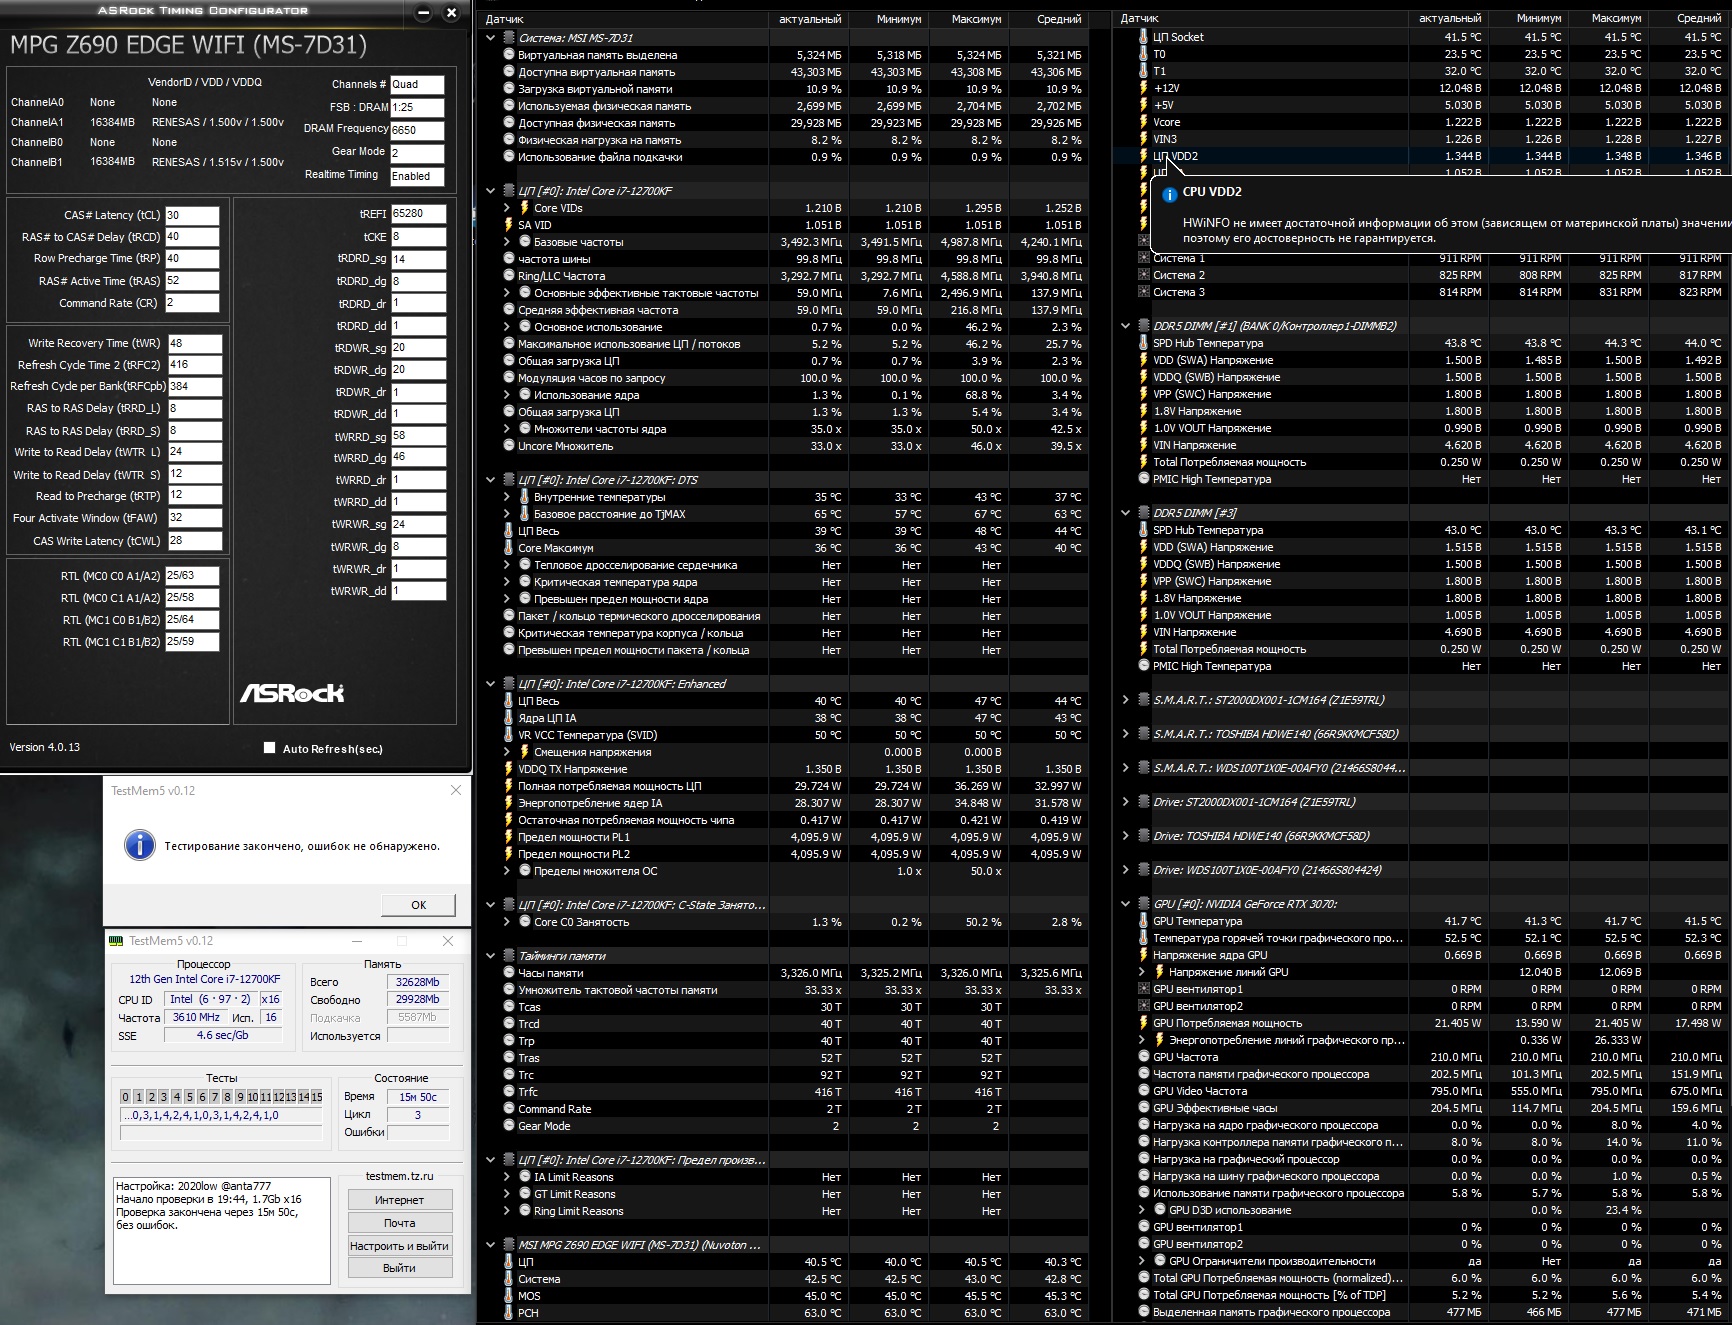Expand the S.M.A.R.T.: TOSHIBA HDWE140 group
The height and width of the screenshot is (1325, 1732).
1125,734
